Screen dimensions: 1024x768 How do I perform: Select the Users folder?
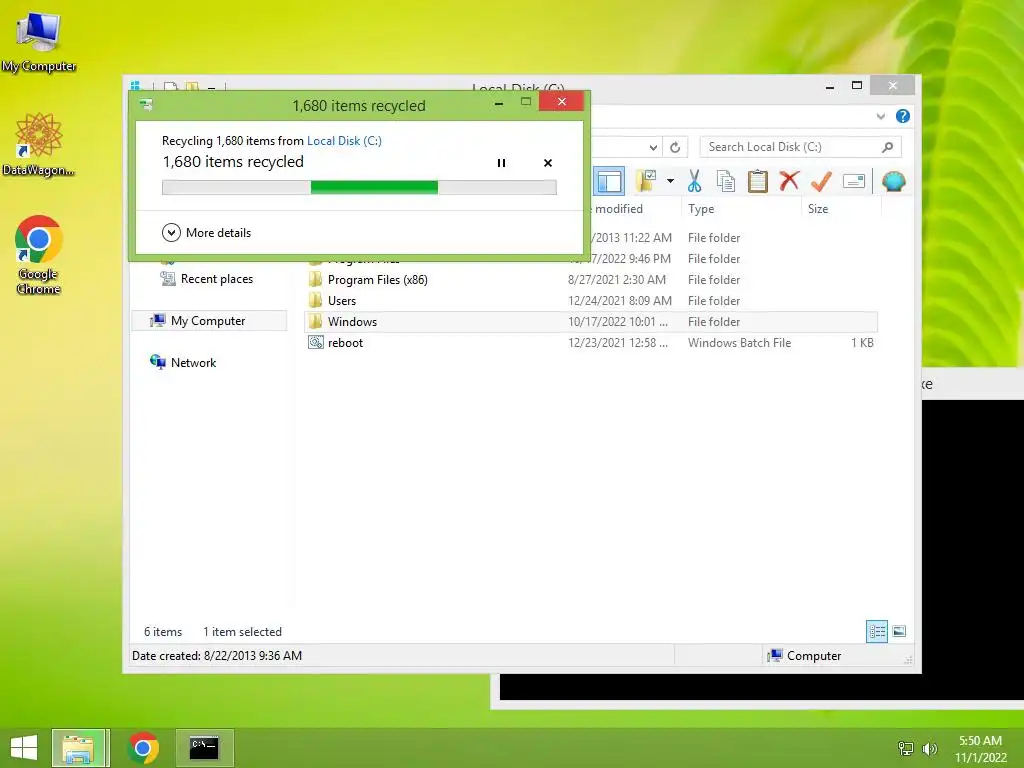[x=342, y=300]
